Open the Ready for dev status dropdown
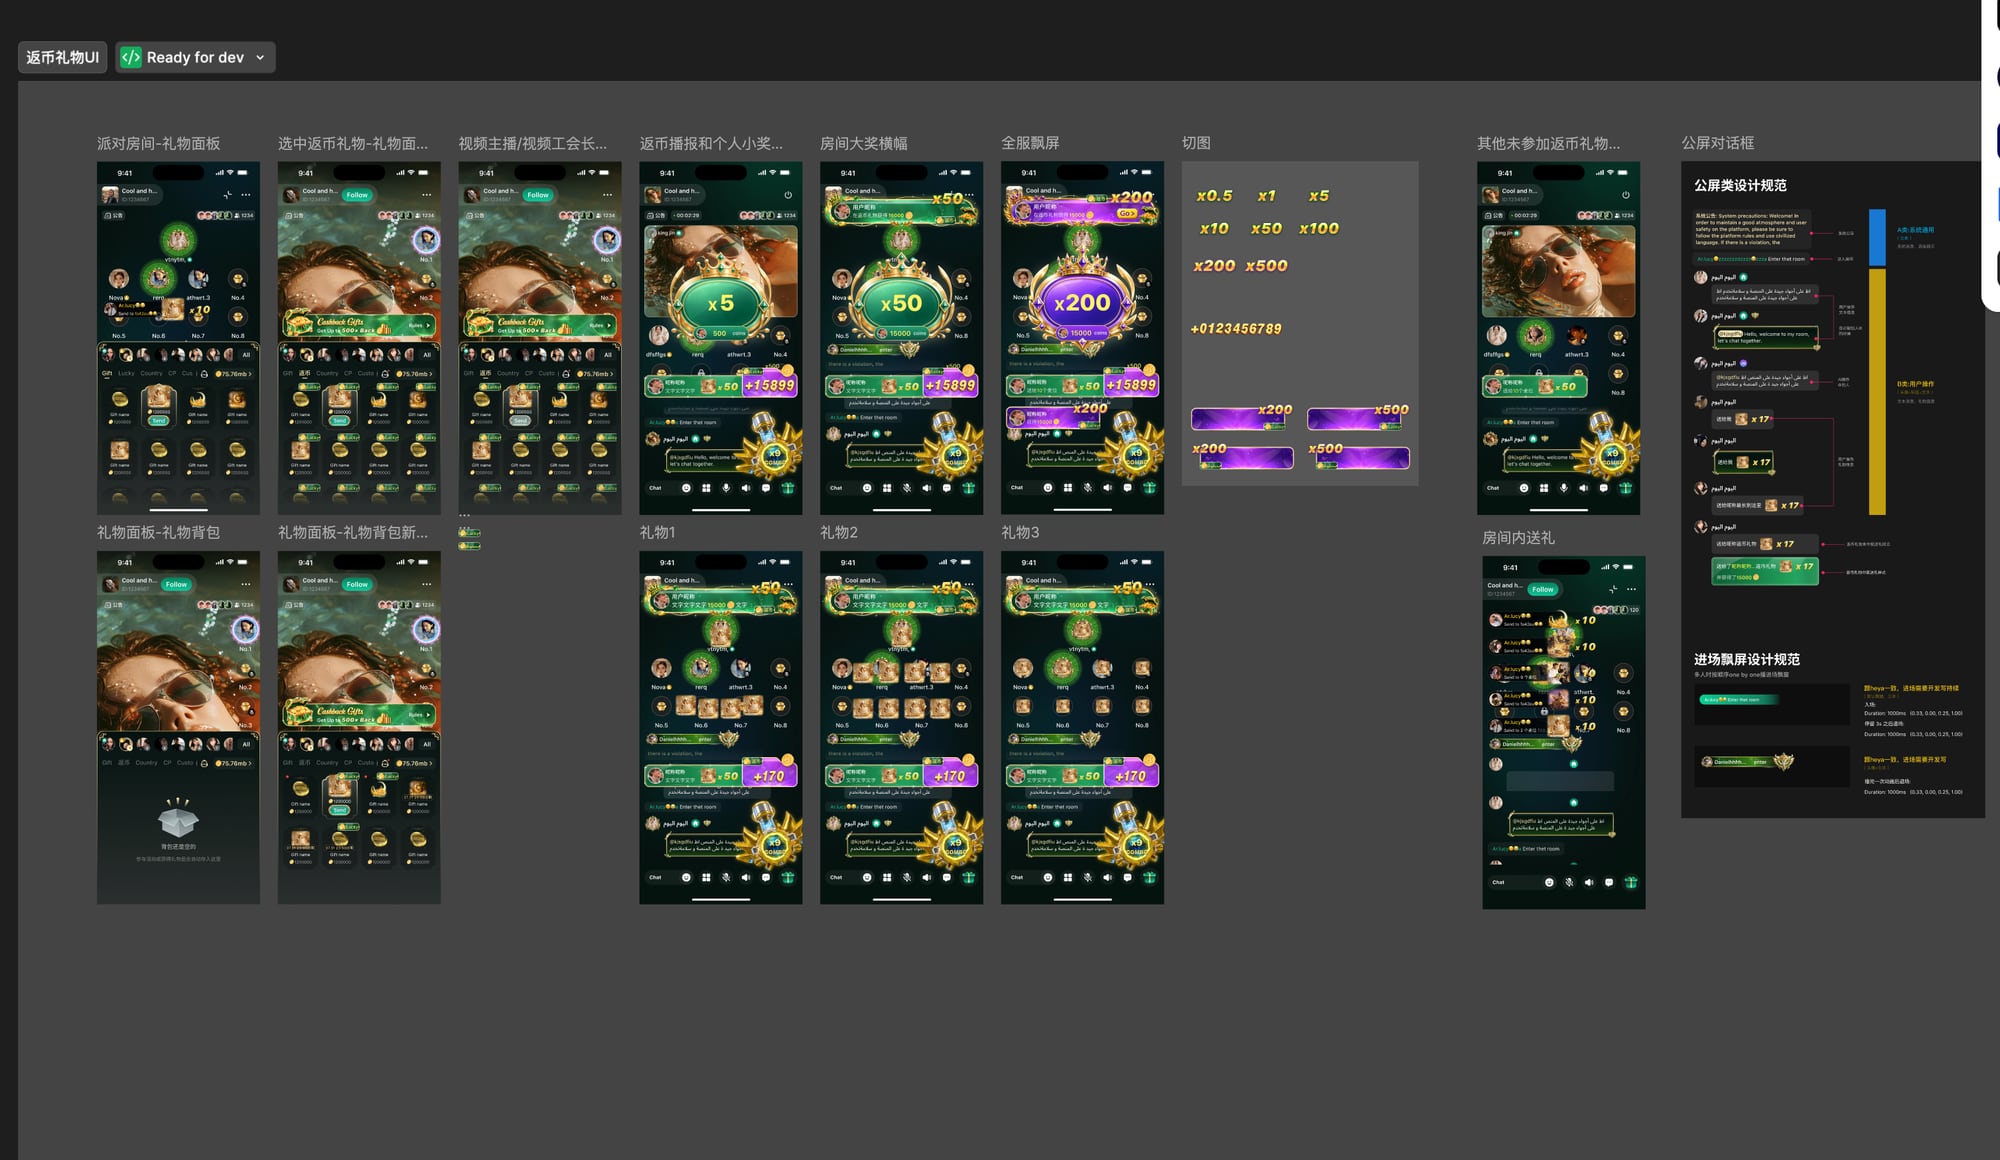This screenshot has height=1160, width=2000. pyautogui.click(x=196, y=57)
